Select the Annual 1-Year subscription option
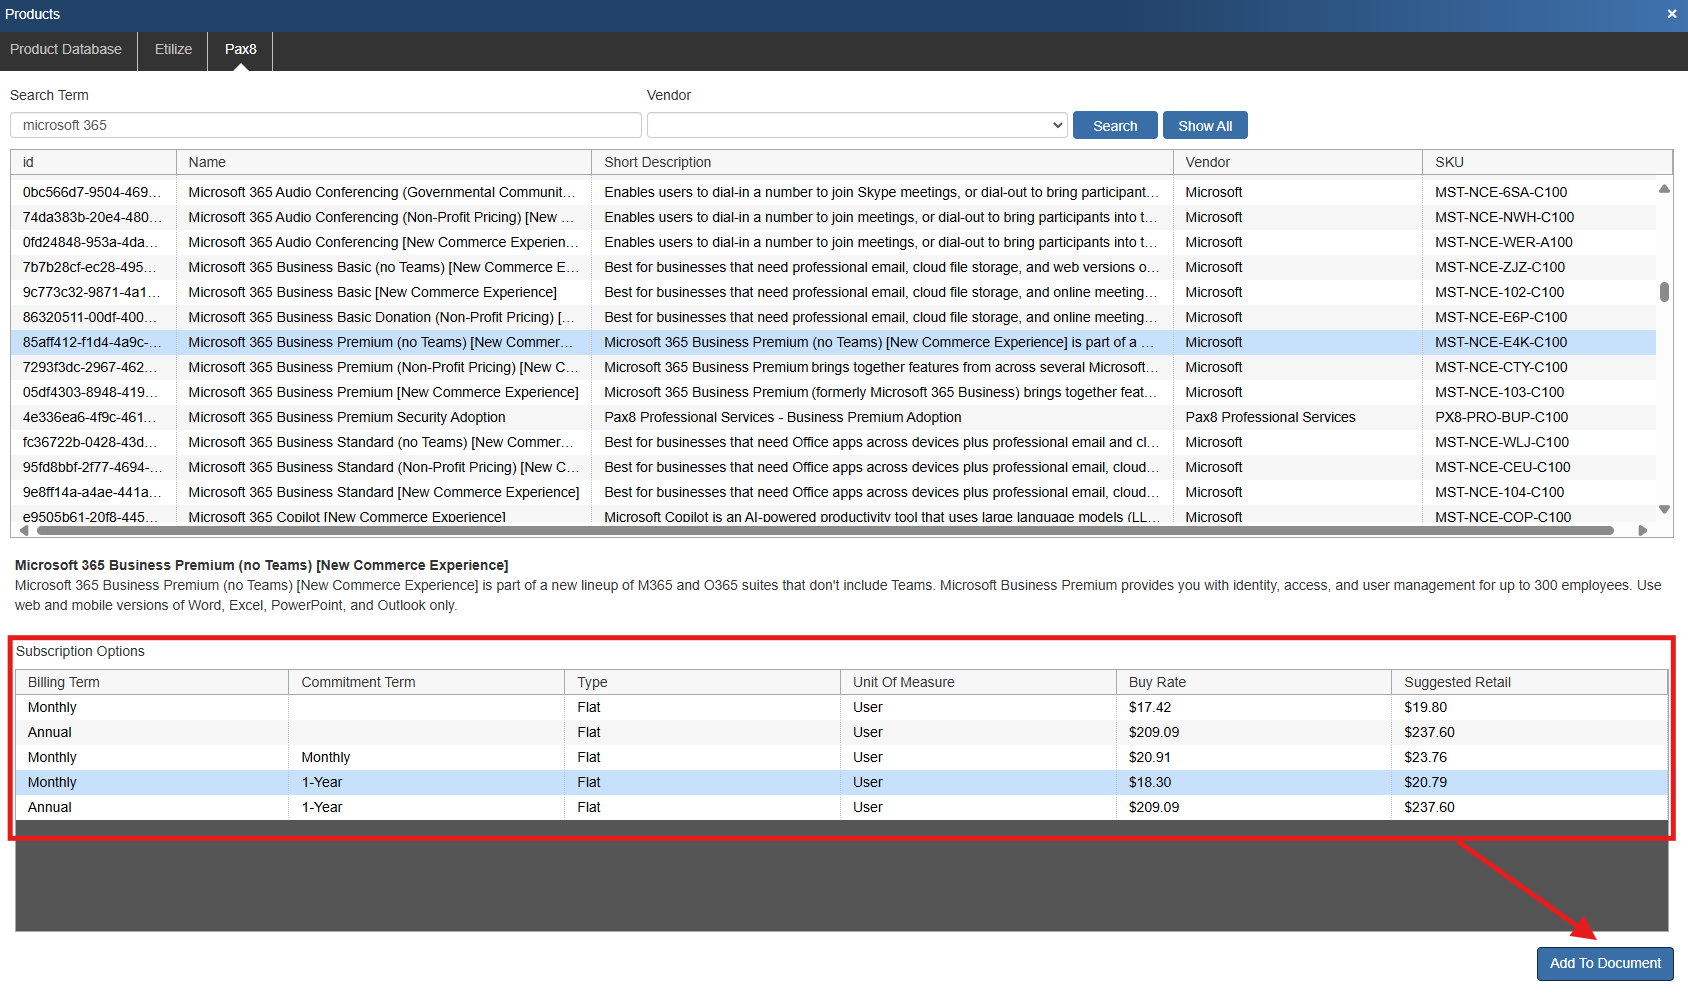This screenshot has width=1688, height=994. coord(322,807)
